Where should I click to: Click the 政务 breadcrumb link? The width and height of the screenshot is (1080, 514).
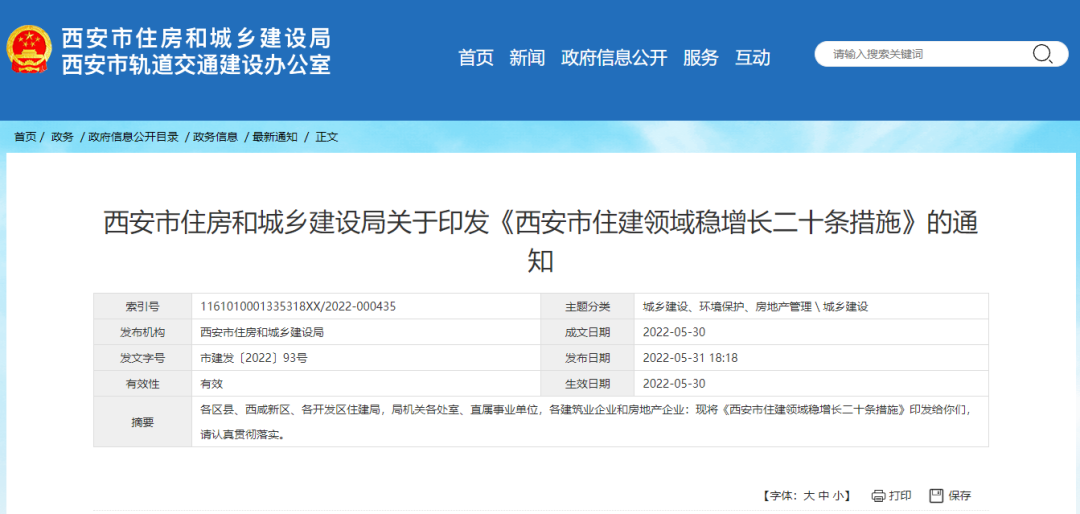[x=62, y=137]
